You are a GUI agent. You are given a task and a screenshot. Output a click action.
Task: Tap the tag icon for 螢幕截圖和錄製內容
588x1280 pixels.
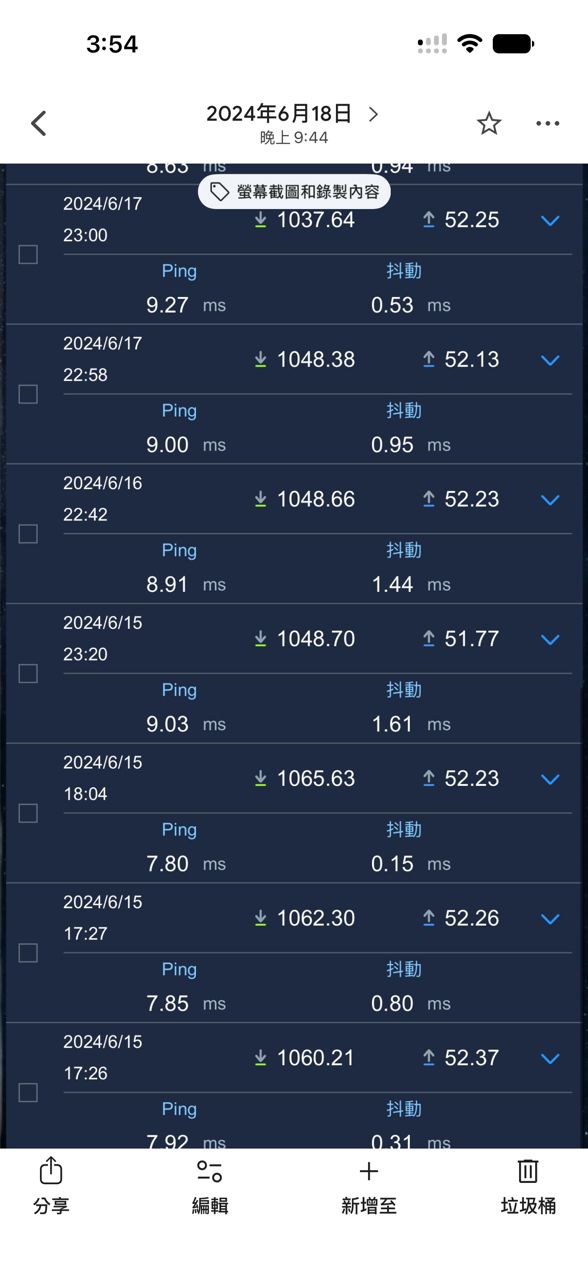219,192
